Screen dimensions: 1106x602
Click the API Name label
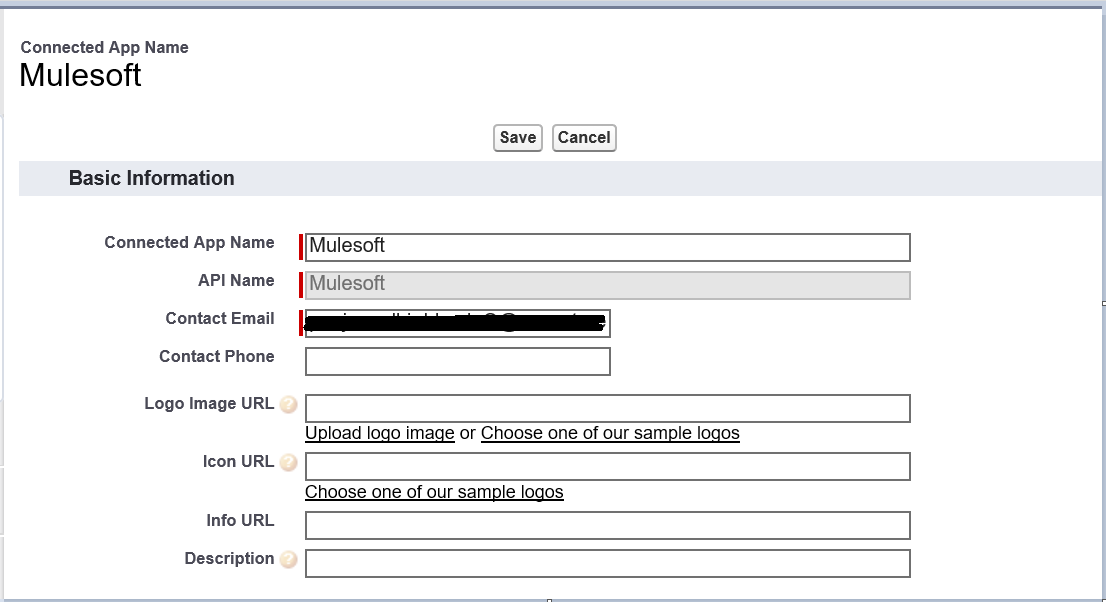point(236,280)
